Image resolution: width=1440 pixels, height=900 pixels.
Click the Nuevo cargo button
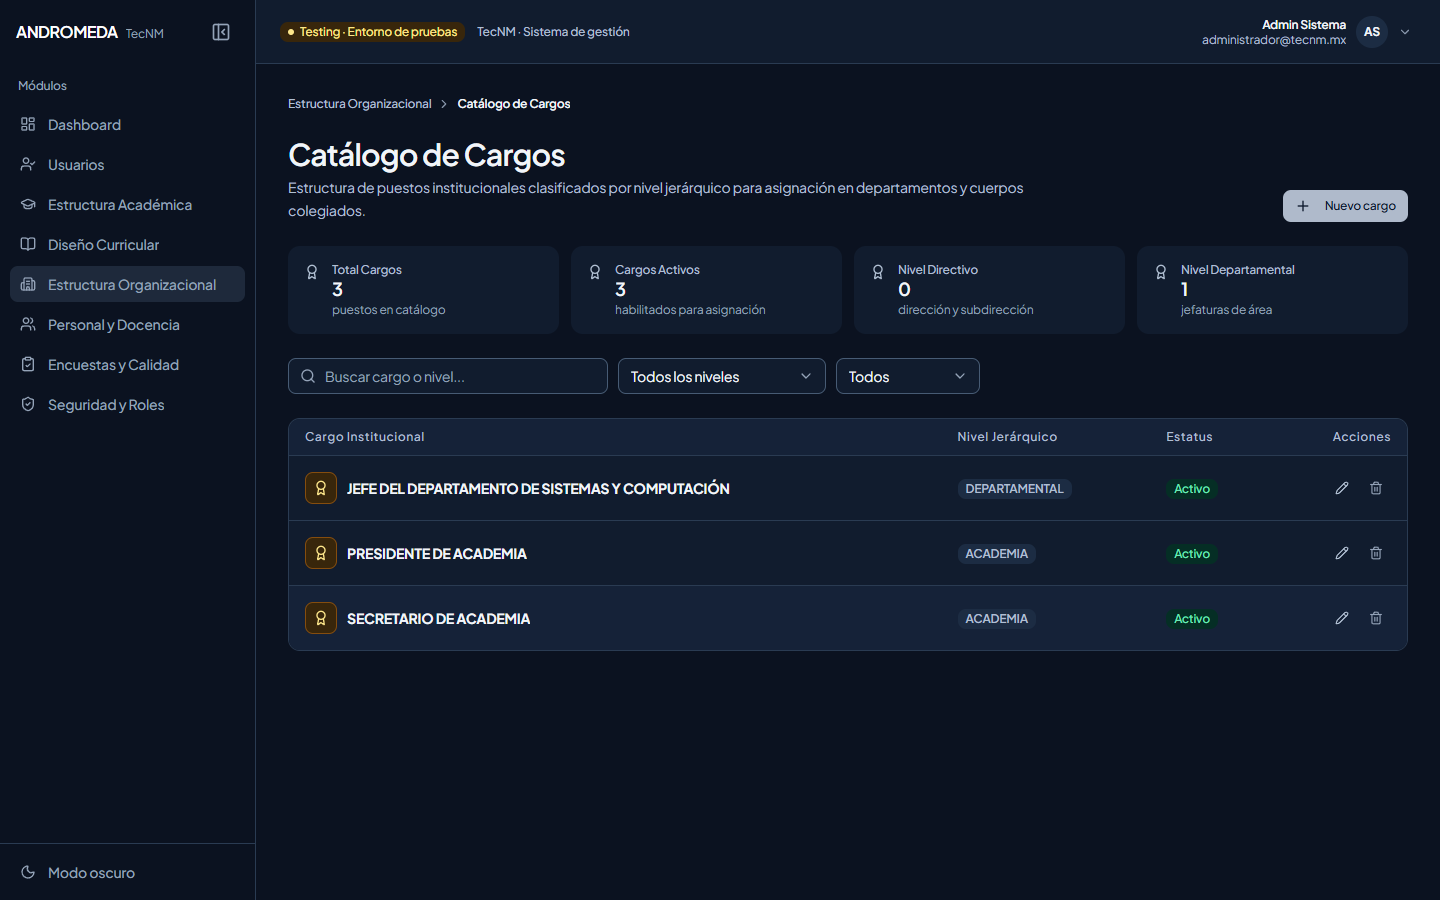[x=1345, y=206]
